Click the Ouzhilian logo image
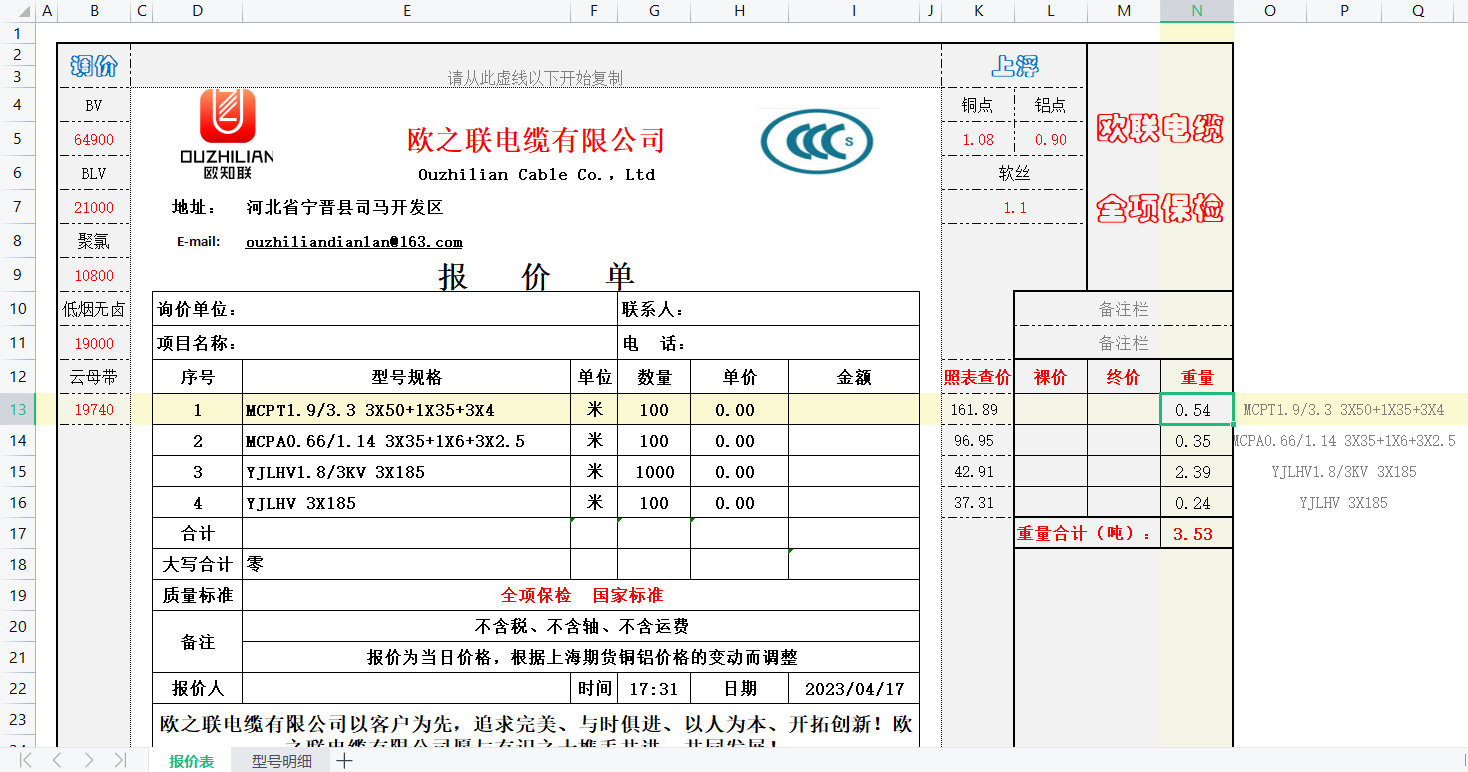This screenshot has height=772, width=1468. (x=227, y=133)
